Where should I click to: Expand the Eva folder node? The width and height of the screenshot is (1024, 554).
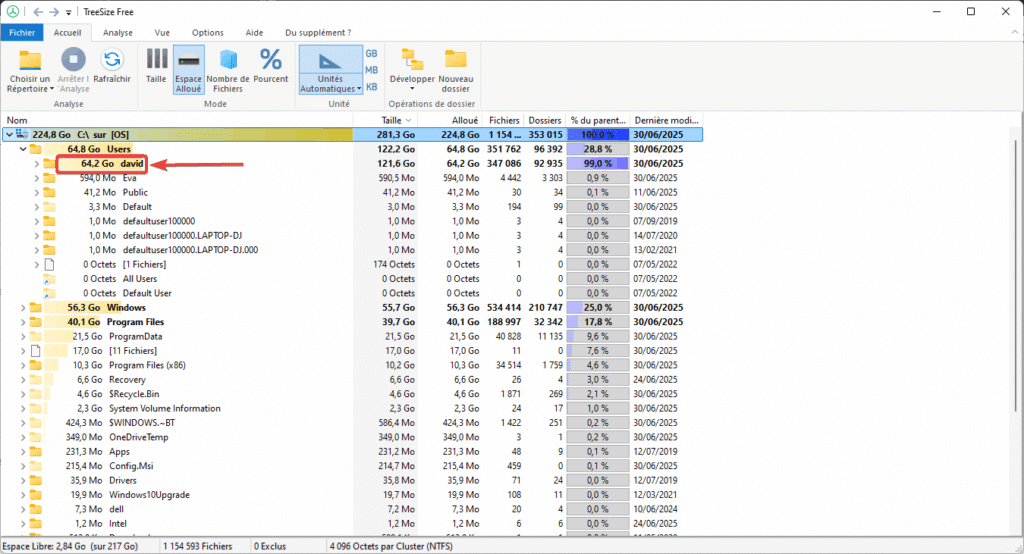pyautogui.click(x=37, y=178)
